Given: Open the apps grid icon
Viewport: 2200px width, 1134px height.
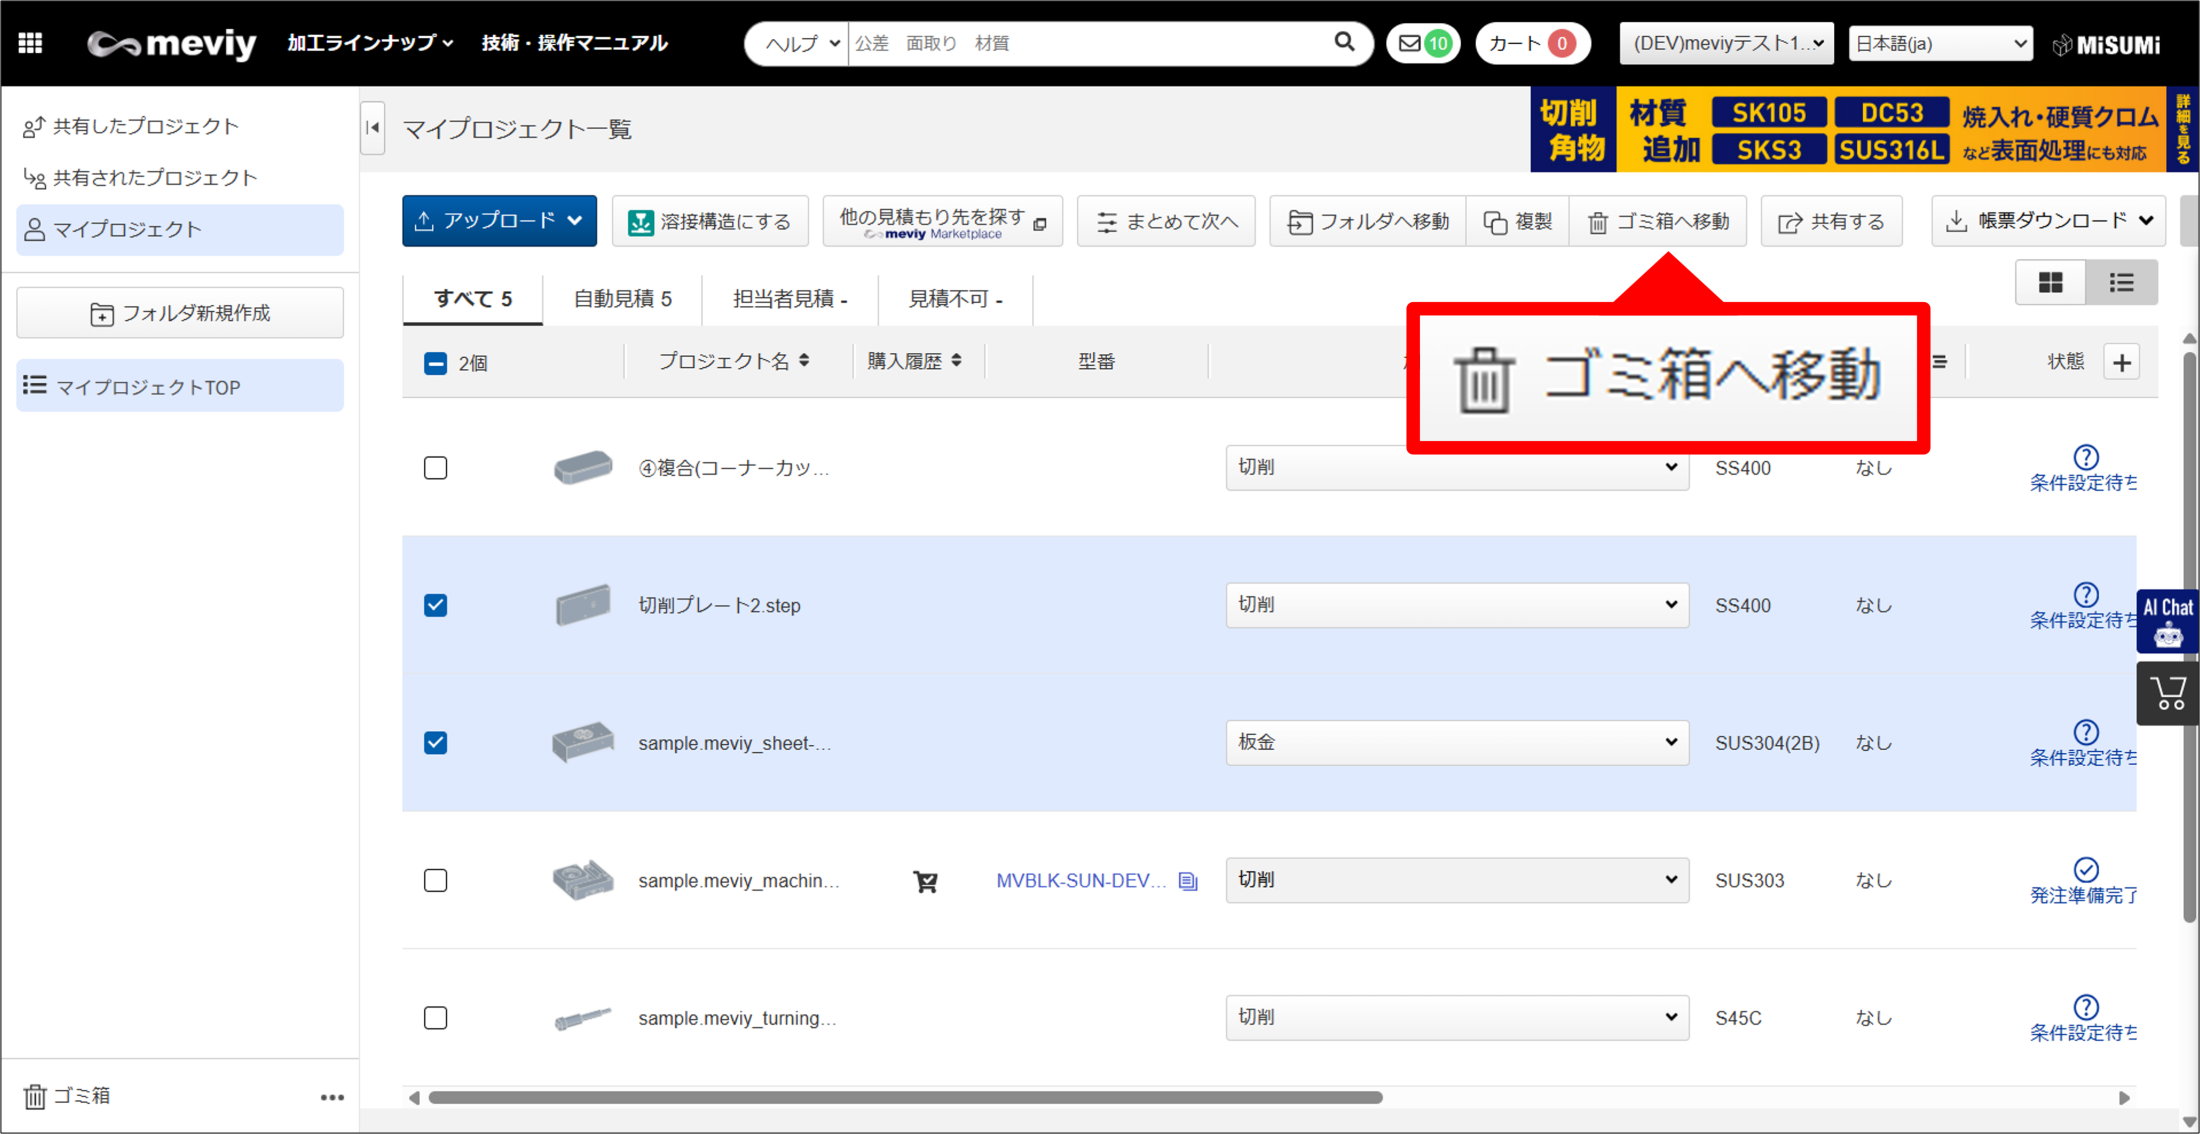Looking at the screenshot, I should coord(30,43).
